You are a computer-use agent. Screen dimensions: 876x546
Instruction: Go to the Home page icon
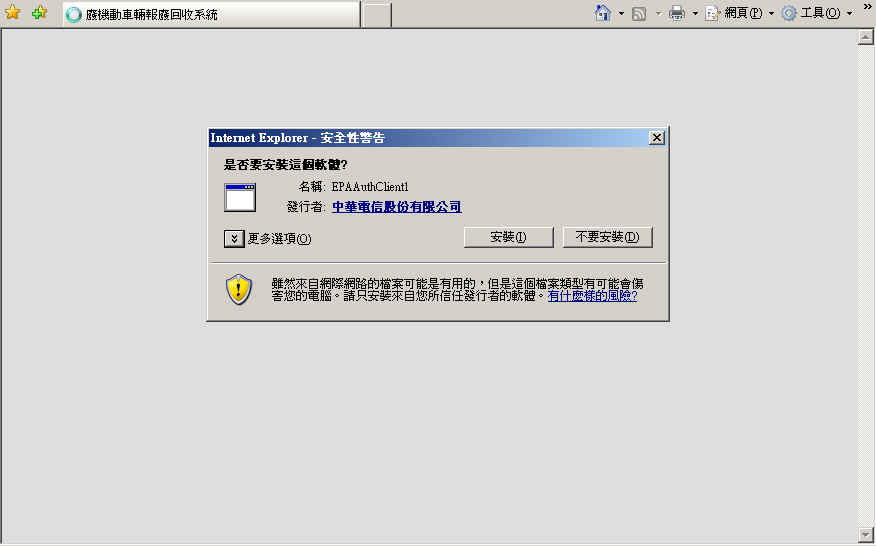click(602, 13)
